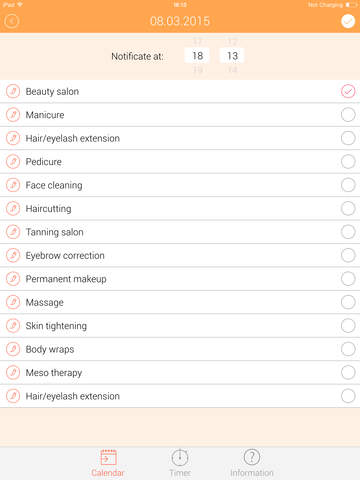Screen dimensions: 360x480
Task: Open the Timer tab
Action: pyautogui.click(x=180, y=463)
